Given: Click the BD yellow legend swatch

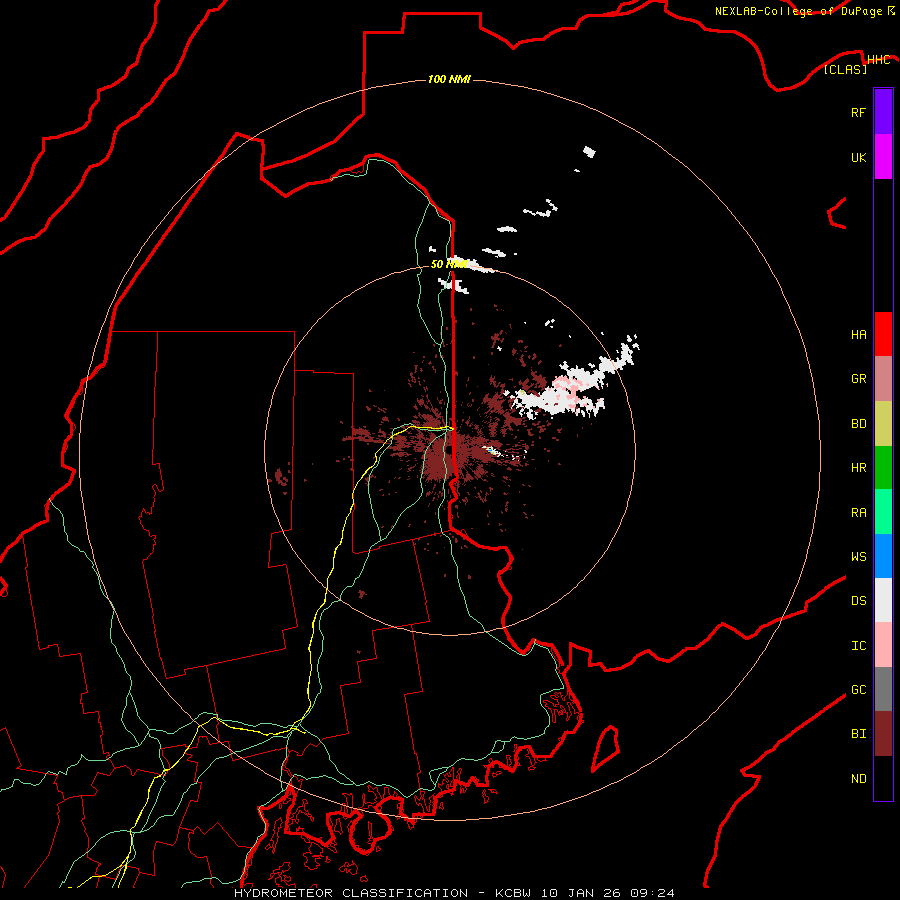Looking at the screenshot, I should tap(883, 424).
